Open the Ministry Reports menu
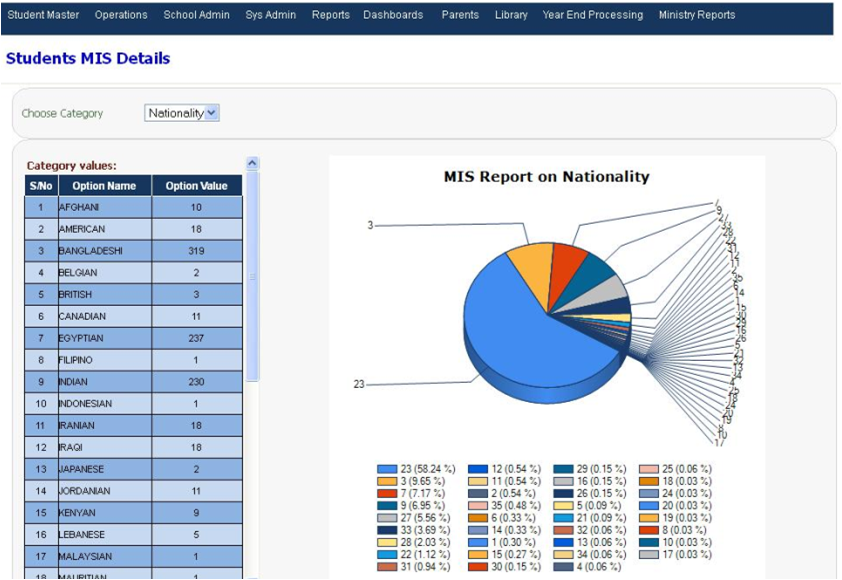The image size is (842, 580). tap(695, 15)
